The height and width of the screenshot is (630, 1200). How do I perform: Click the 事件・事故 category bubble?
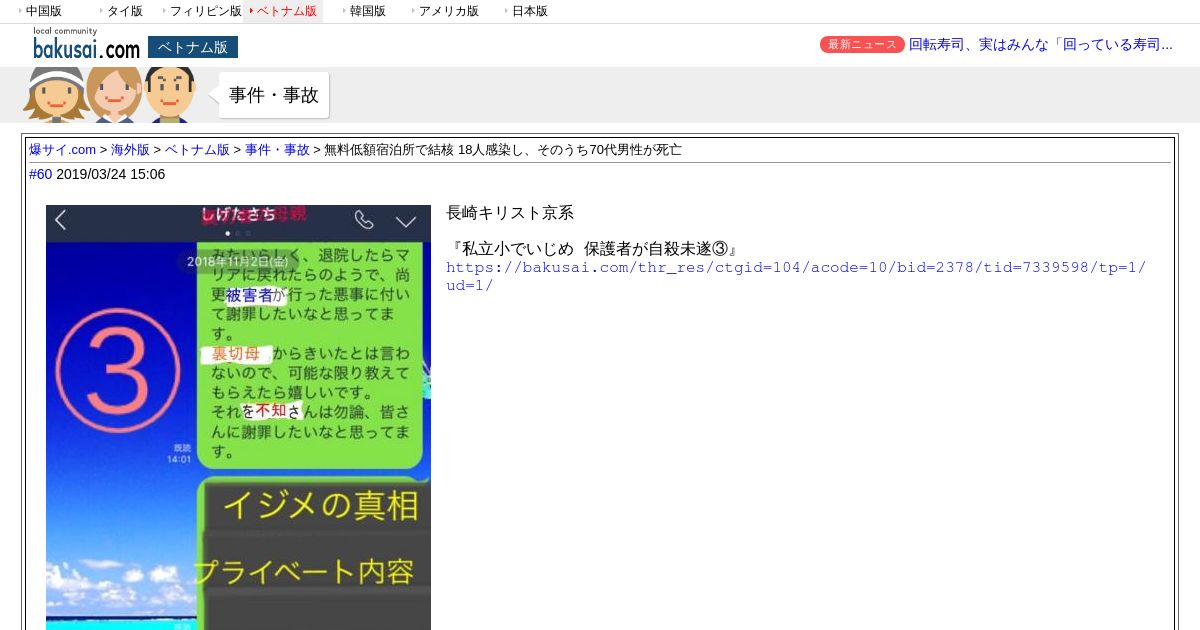point(274,95)
